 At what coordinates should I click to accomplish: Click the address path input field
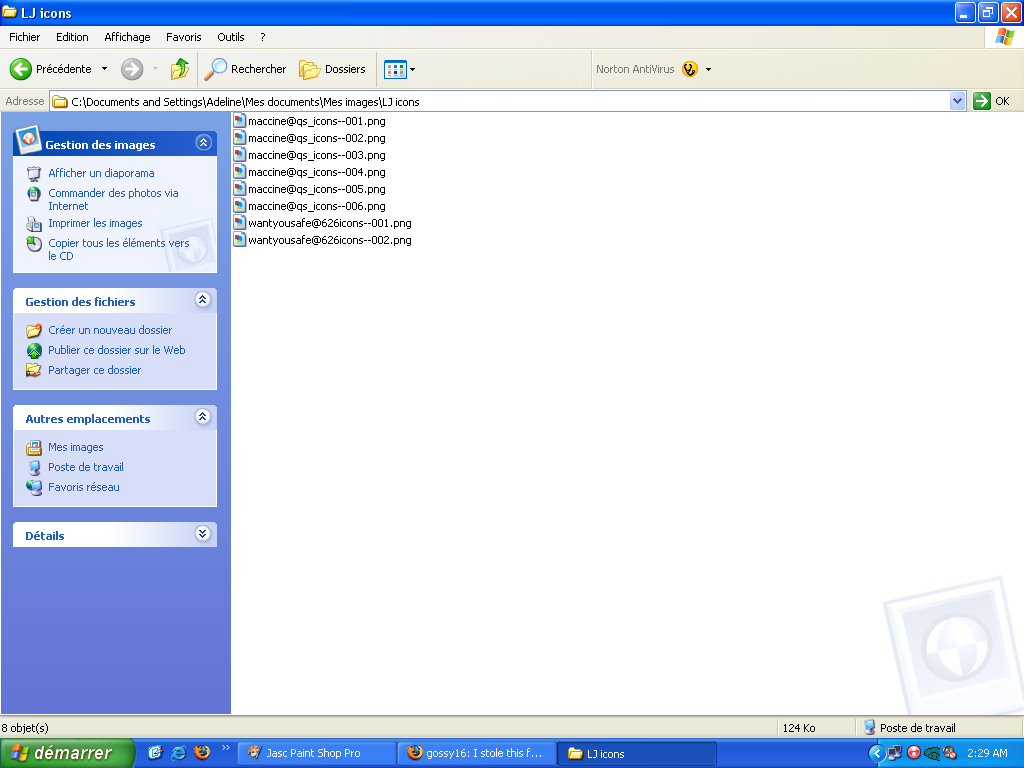tap(500, 101)
